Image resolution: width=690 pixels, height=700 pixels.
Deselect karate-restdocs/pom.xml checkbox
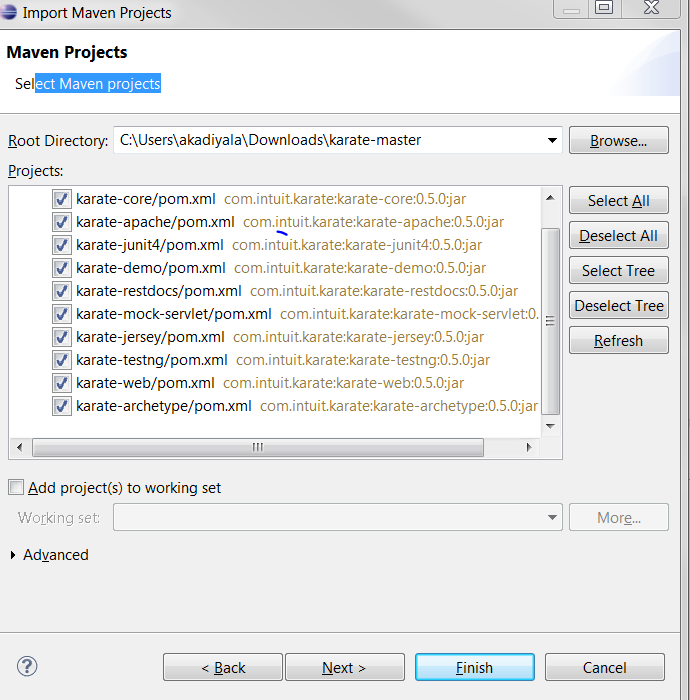[x=62, y=291]
